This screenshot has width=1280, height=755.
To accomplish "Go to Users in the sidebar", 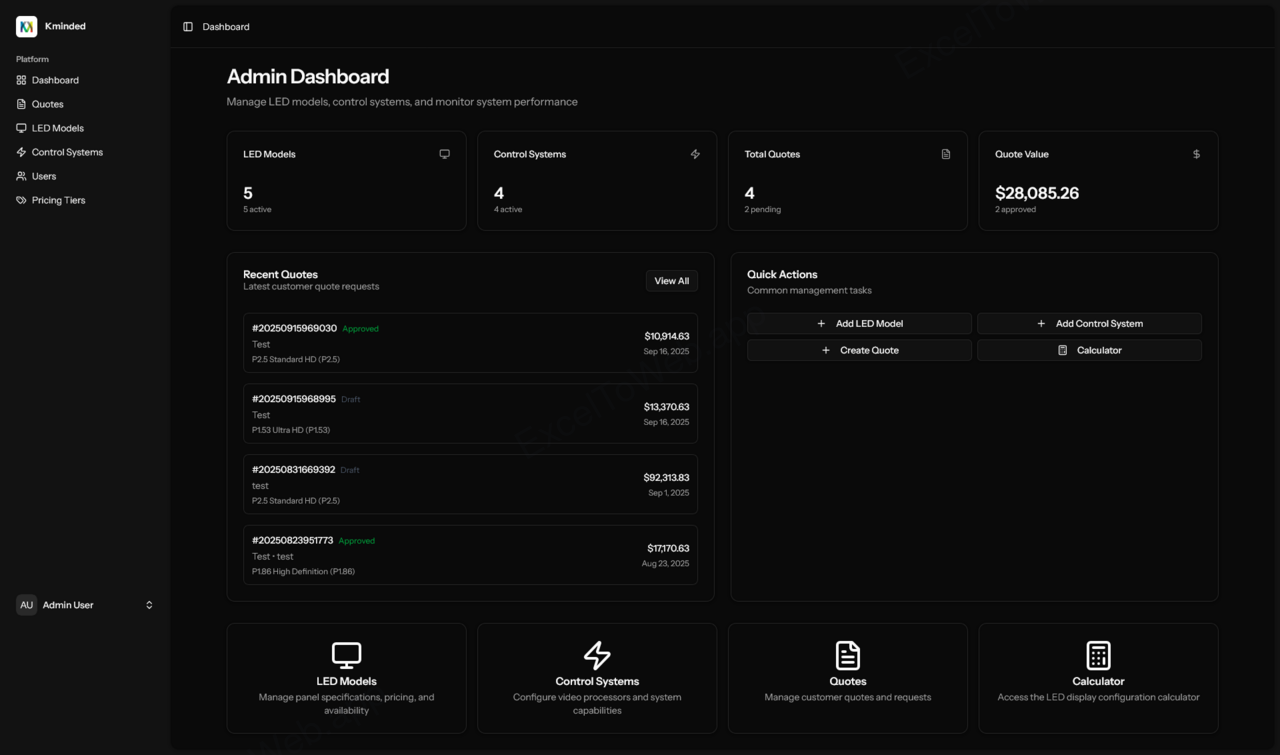I will (x=43, y=176).
